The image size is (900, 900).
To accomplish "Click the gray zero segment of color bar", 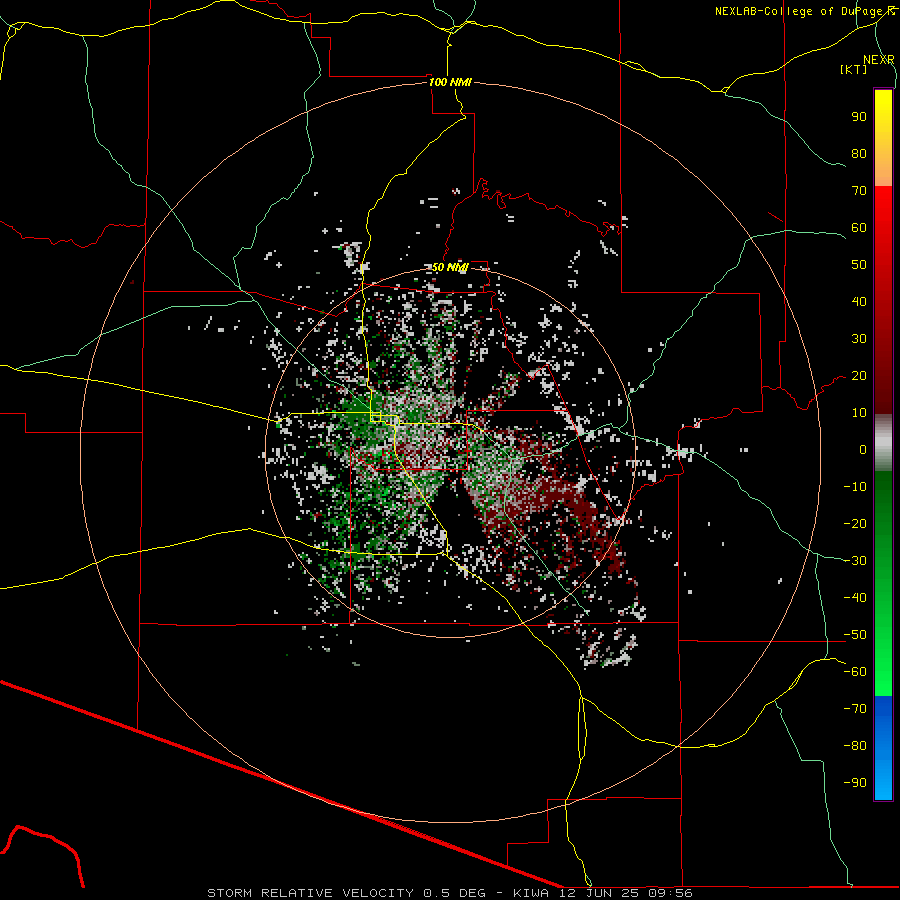I will click(x=883, y=443).
